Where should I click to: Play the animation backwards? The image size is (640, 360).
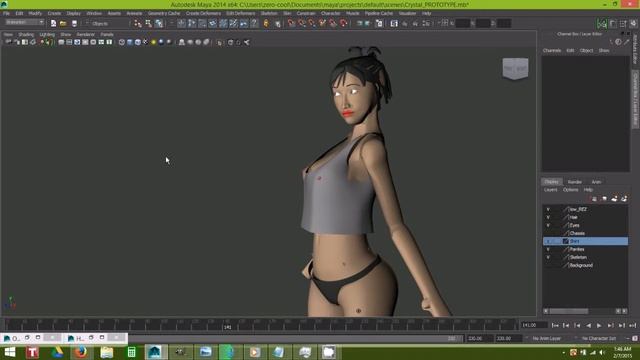coord(588,325)
